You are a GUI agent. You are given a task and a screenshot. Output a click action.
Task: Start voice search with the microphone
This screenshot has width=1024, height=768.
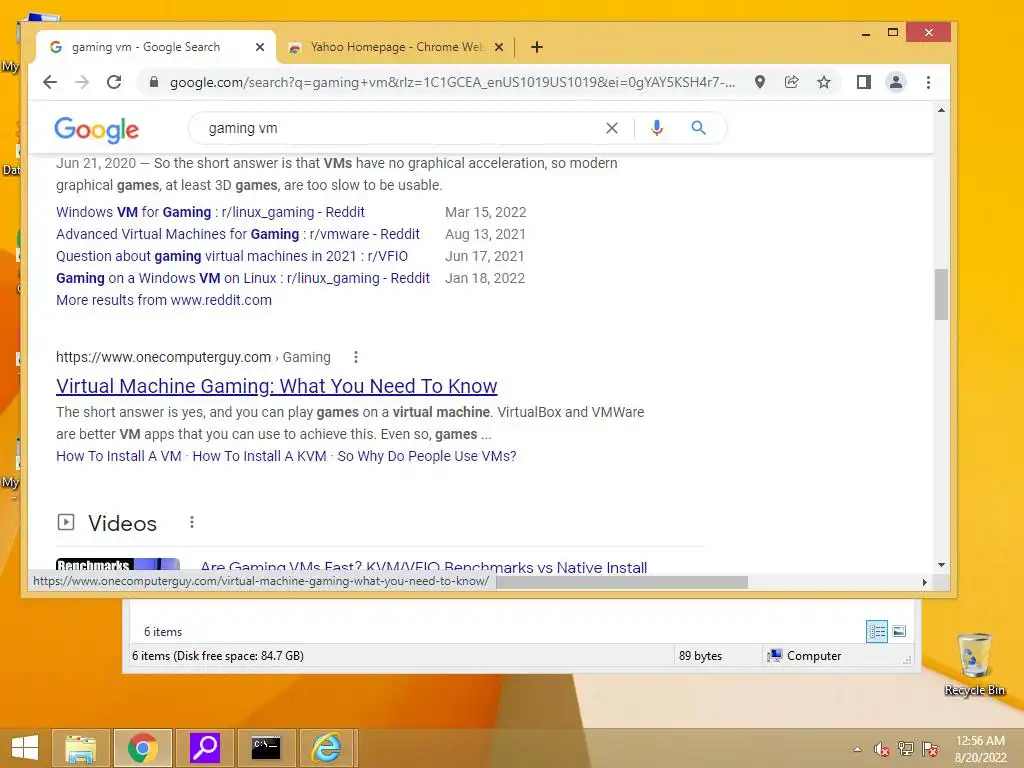click(x=657, y=128)
